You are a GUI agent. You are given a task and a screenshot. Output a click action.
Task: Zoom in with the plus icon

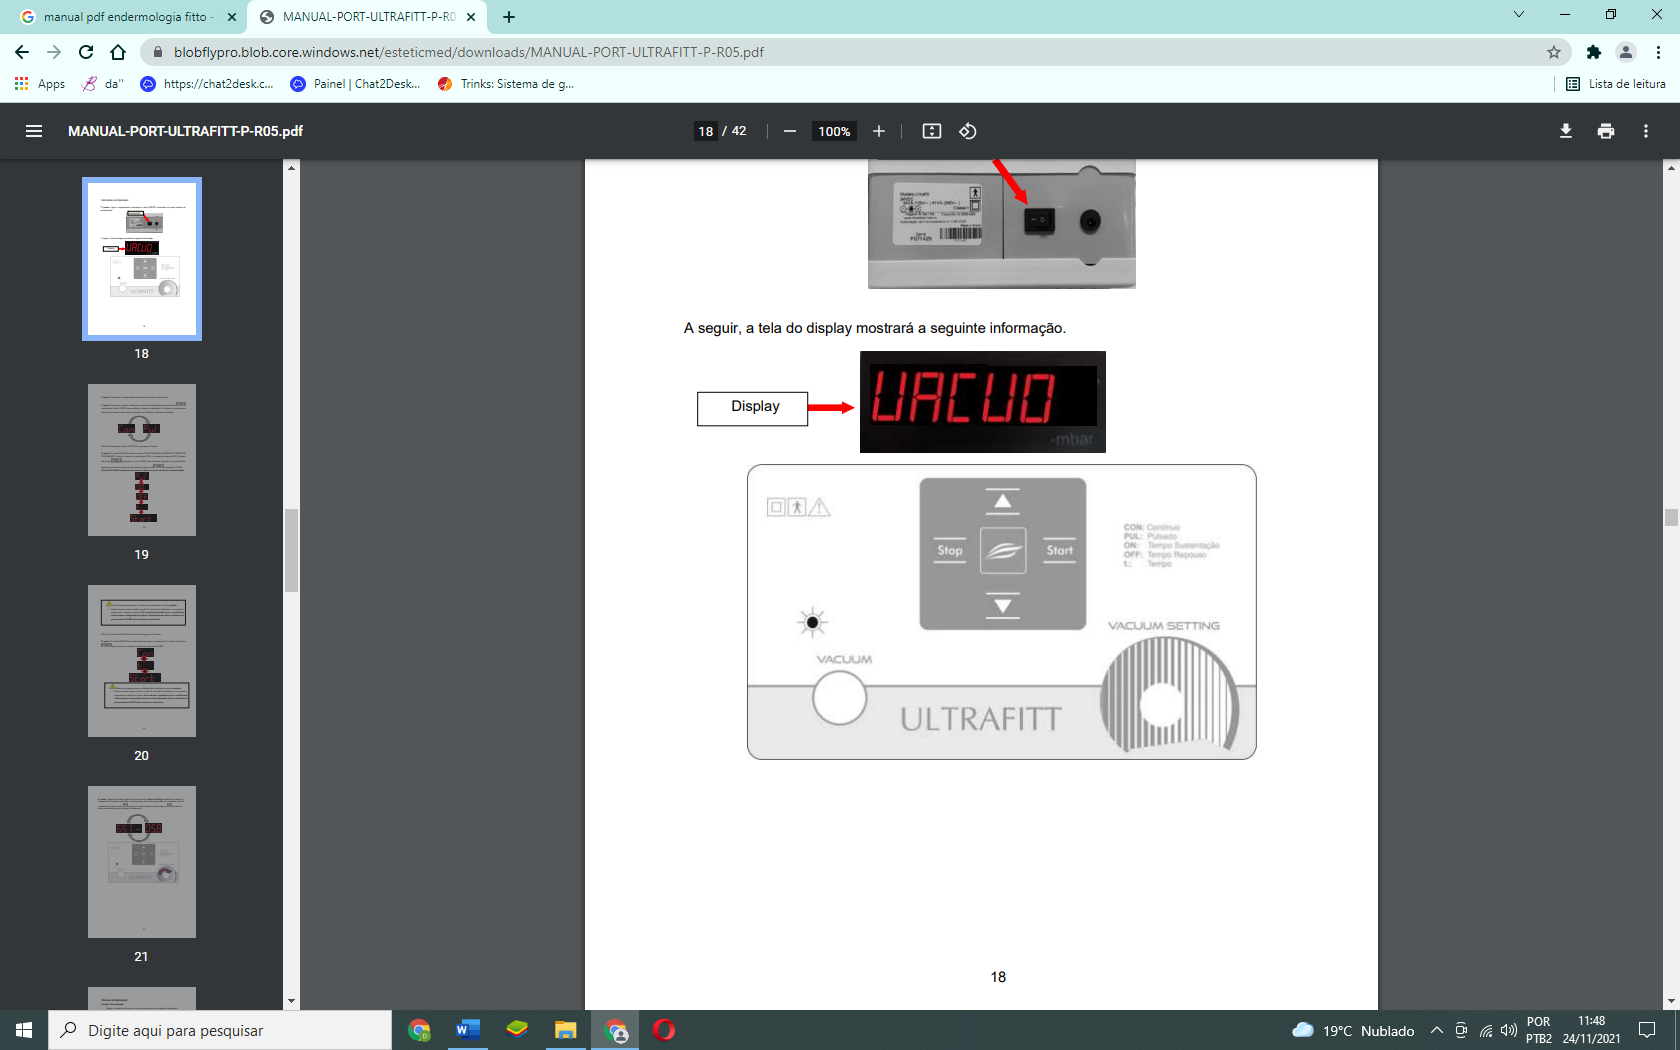pos(879,131)
